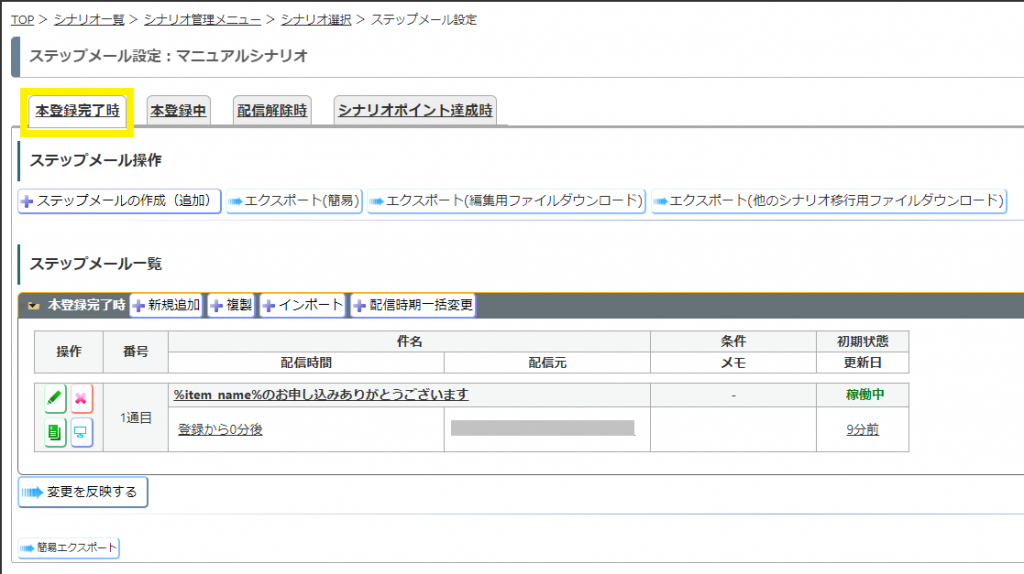Click the 簡易エクスポート button at bottom
The height and width of the screenshot is (574, 1024).
point(69,547)
